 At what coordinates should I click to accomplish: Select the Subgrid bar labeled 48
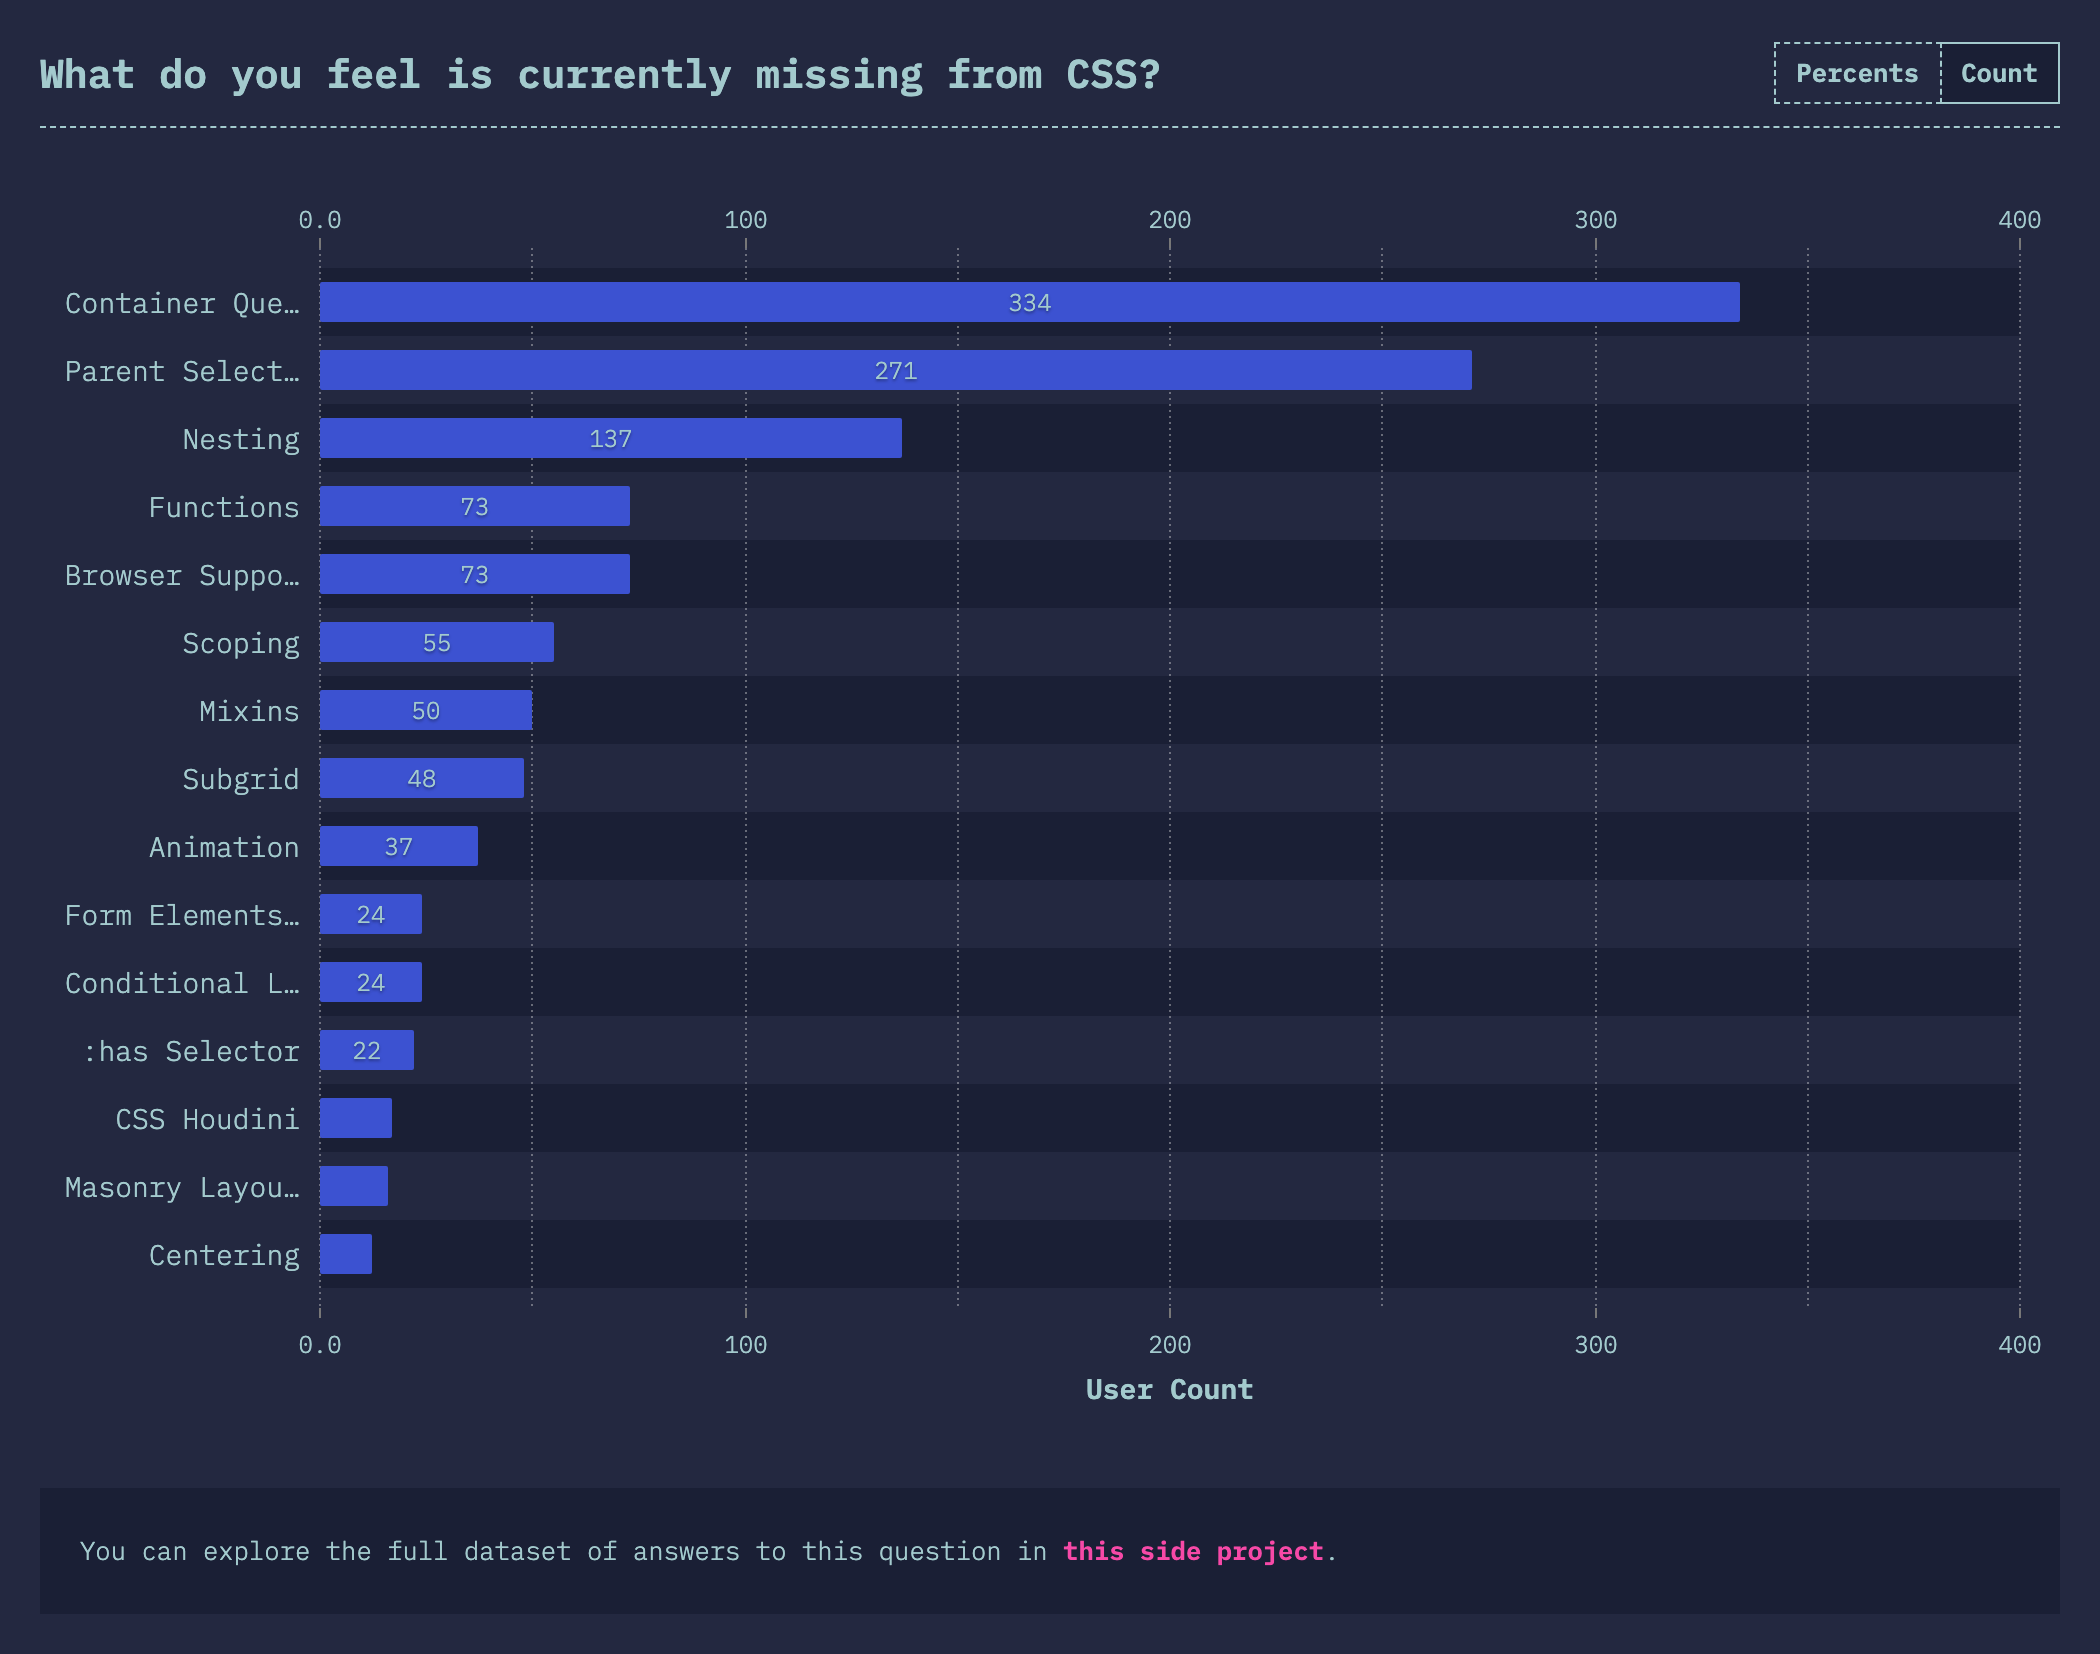420,778
